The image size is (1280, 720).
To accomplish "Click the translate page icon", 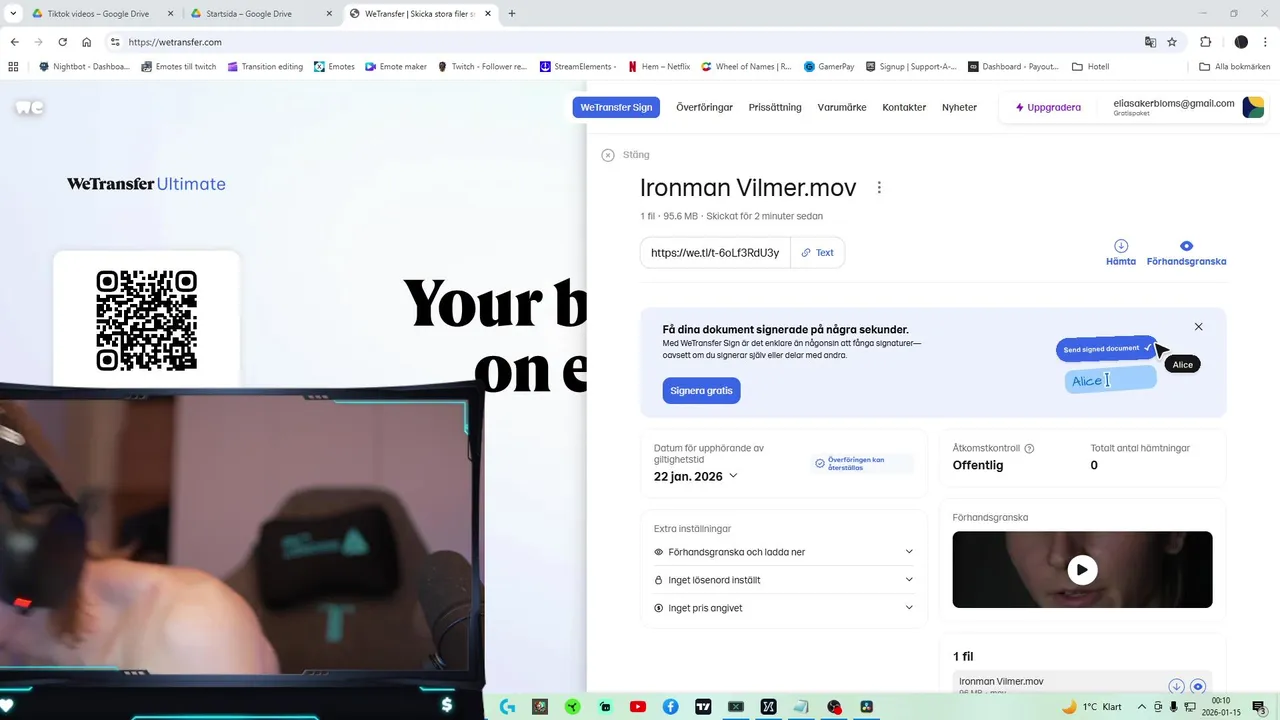I will point(1150,42).
